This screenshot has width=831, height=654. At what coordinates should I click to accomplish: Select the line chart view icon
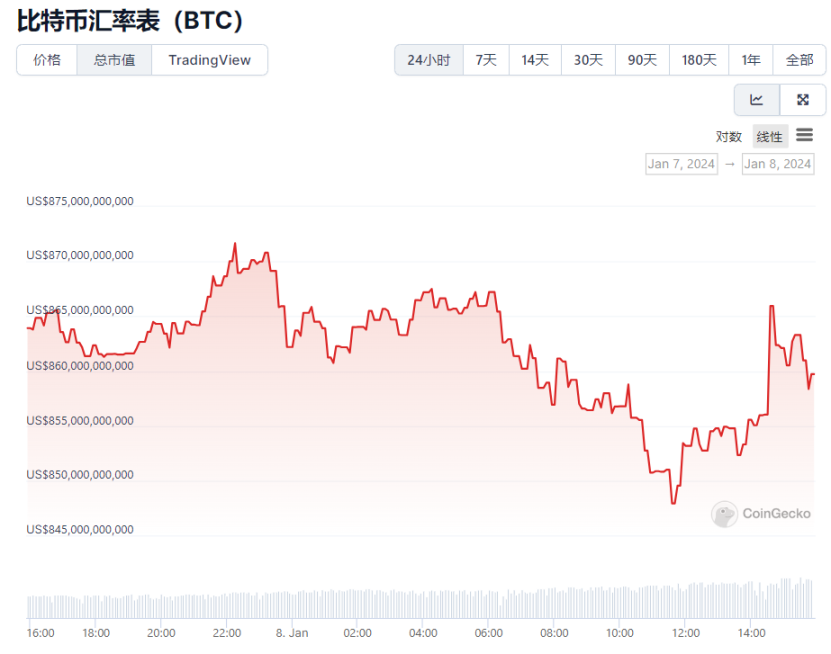point(757,100)
